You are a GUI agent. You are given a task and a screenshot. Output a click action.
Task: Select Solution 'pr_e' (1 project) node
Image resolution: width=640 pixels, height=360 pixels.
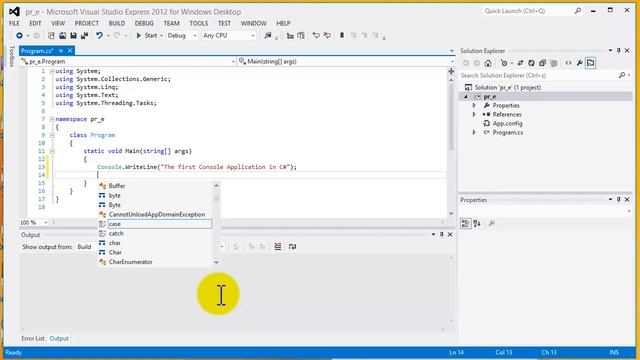coord(507,88)
